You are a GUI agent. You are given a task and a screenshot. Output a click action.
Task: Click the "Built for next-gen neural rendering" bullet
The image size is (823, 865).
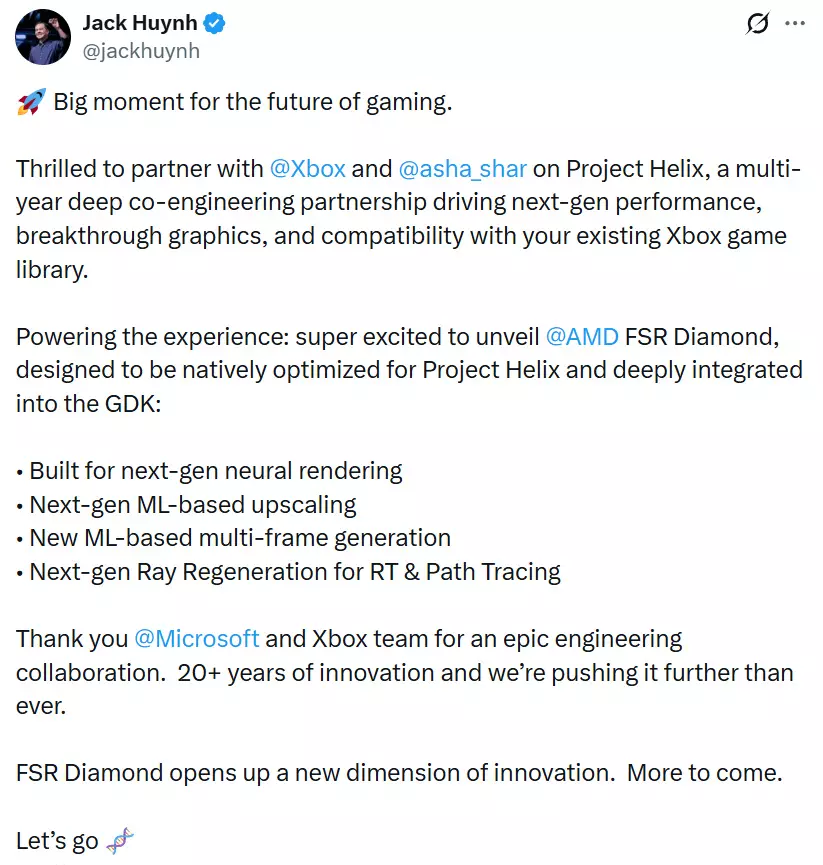[x=216, y=470]
